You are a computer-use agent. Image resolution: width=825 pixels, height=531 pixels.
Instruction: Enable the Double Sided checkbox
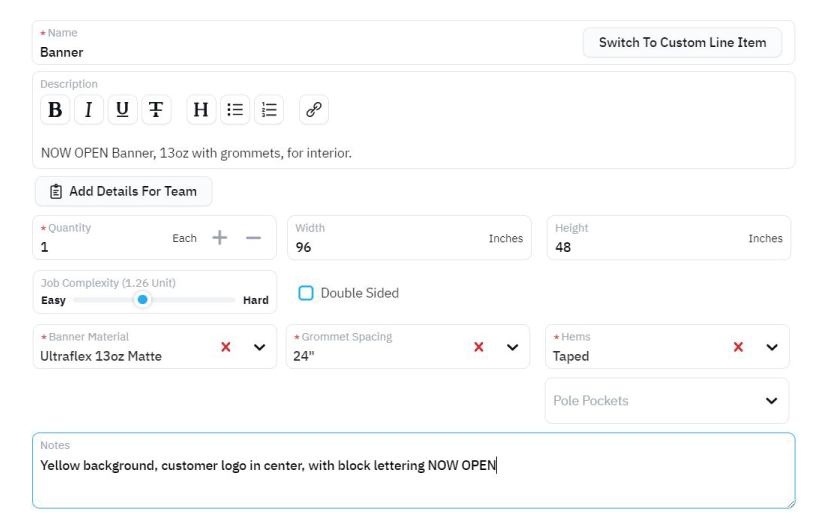click(306, 293)
